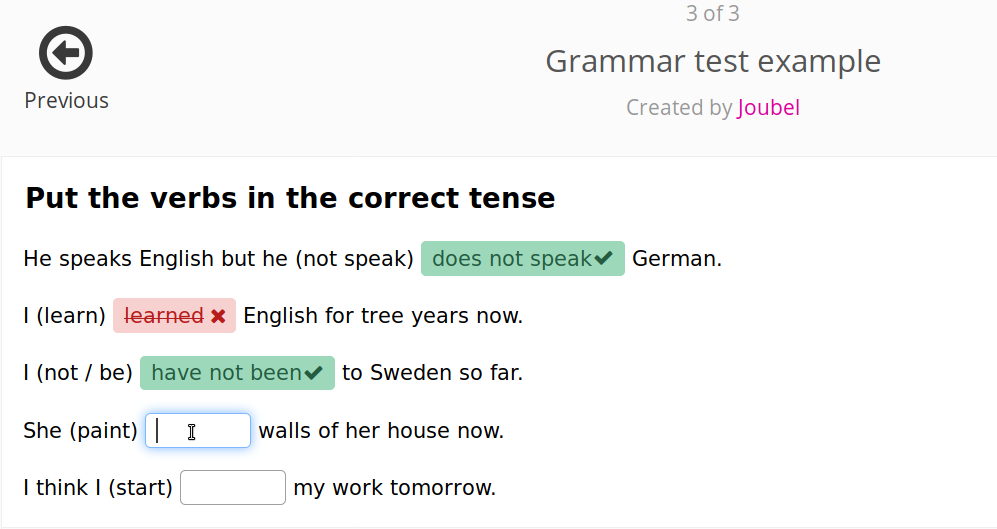The height and width of the screenshot is (529, 997).
Task: Select the "have not been" answer box
Action: click(x=226, y=373)
